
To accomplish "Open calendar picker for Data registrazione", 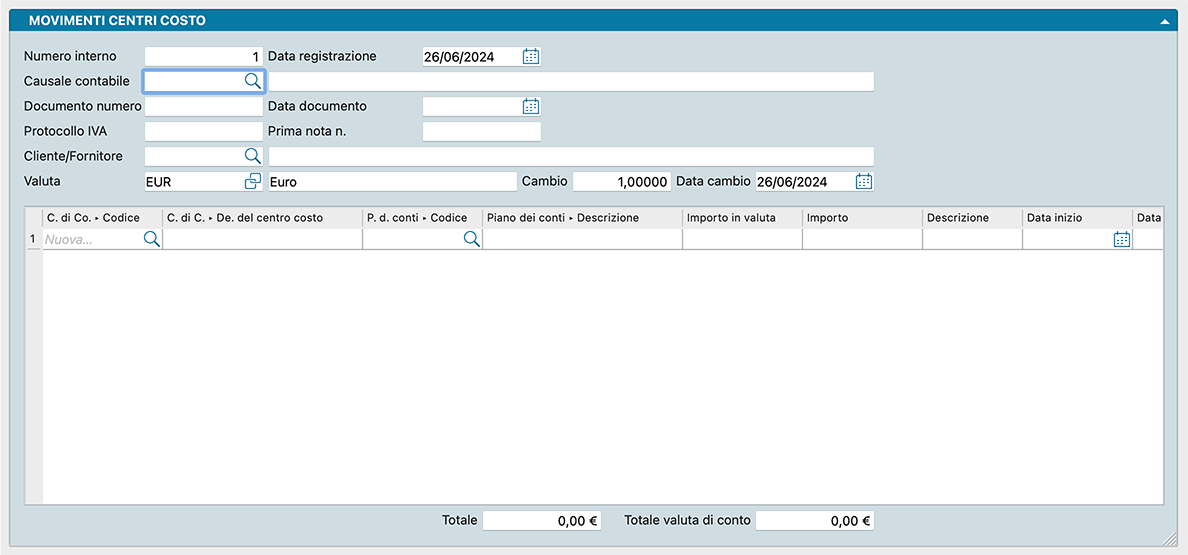I will point(531,57).
